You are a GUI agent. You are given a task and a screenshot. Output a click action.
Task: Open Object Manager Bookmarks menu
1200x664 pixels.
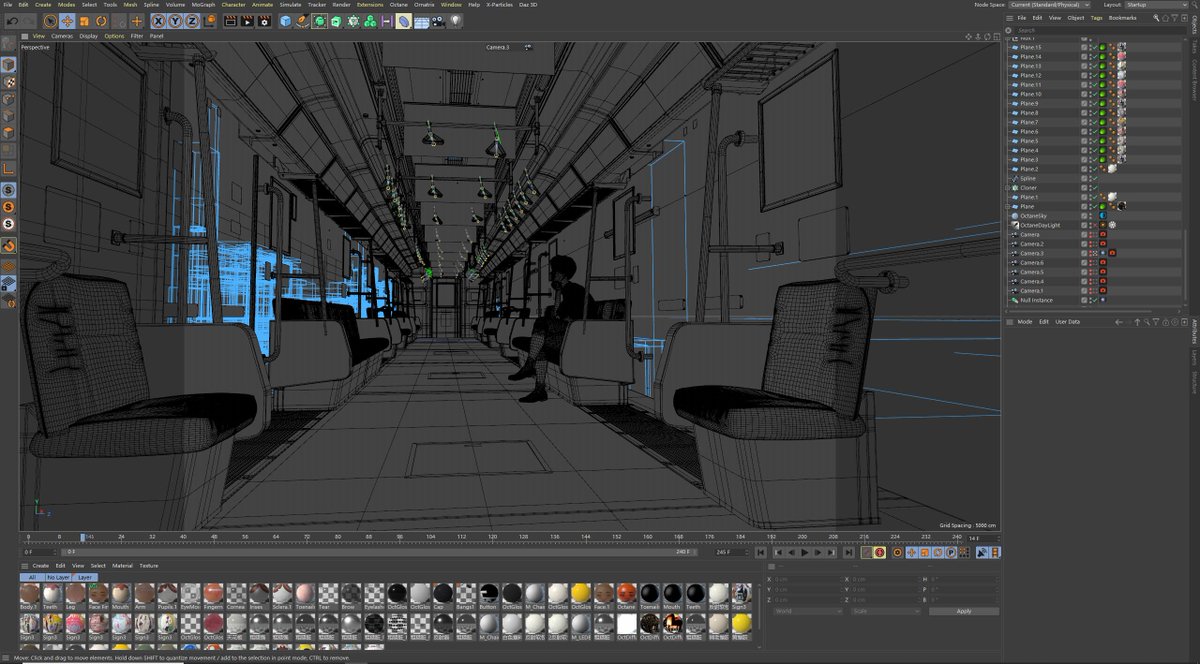click(1122, 18)
